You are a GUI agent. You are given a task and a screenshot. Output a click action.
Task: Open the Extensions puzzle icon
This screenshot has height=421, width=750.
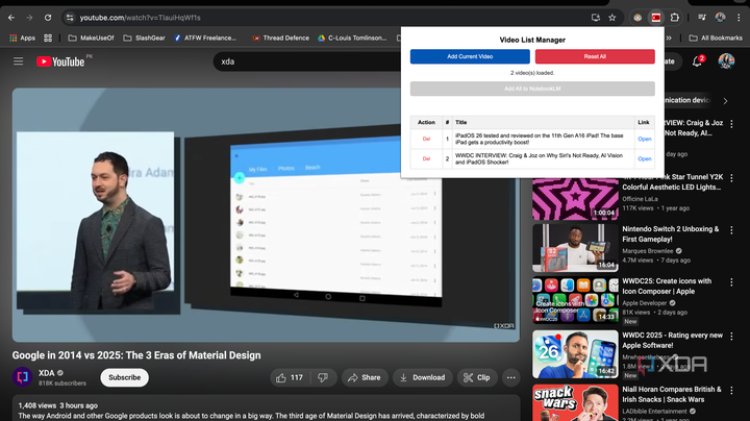pyautogui.click(x=674, y=18)
